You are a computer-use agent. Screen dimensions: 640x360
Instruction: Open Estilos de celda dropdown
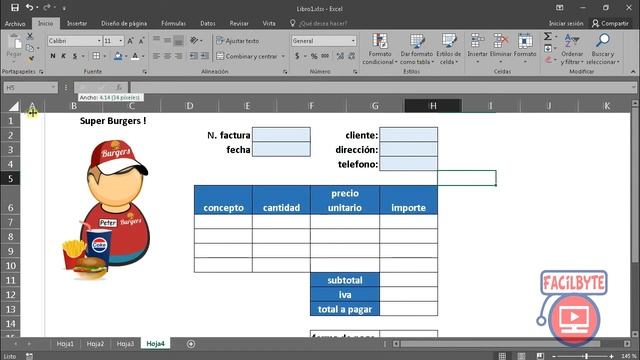448,49
